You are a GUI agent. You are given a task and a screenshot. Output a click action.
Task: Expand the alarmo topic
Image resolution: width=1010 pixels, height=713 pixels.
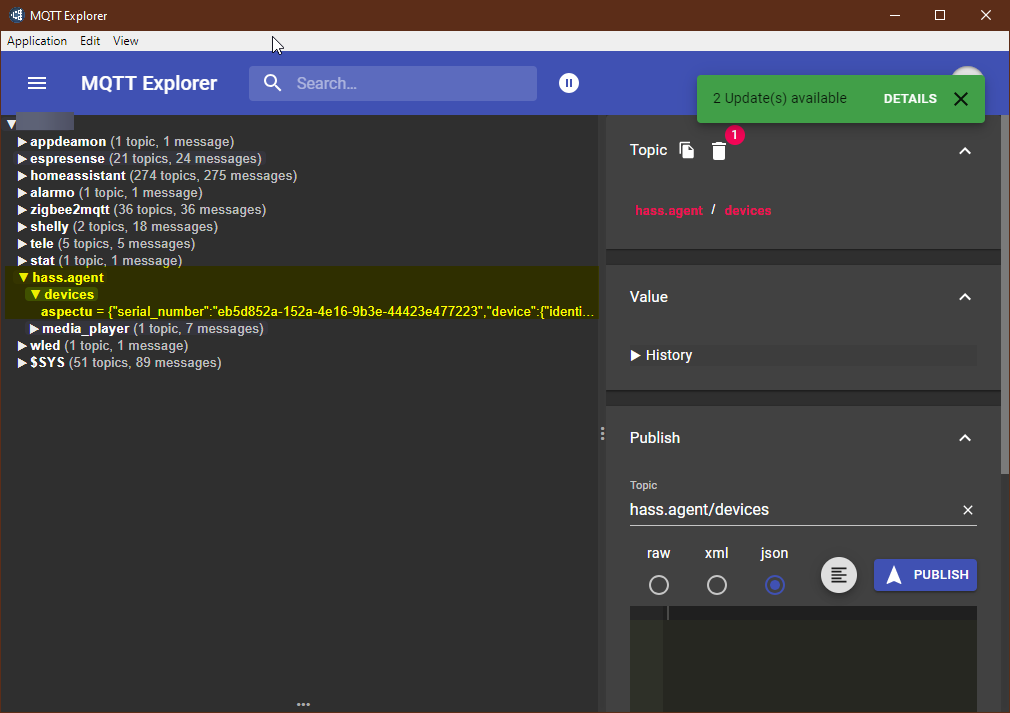tap(22, 193)
